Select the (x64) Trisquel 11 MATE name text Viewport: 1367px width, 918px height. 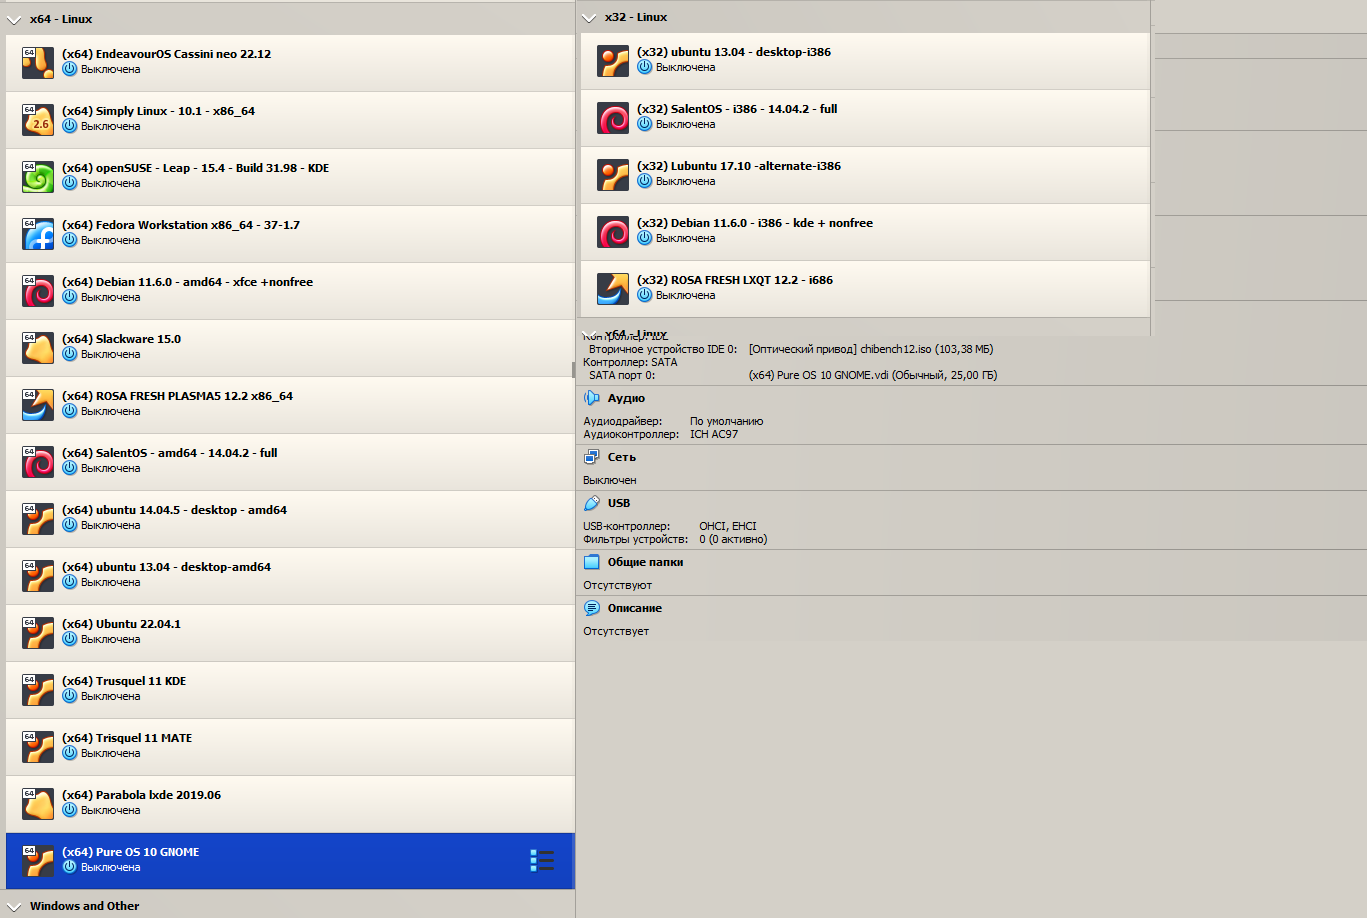(127, 738)
